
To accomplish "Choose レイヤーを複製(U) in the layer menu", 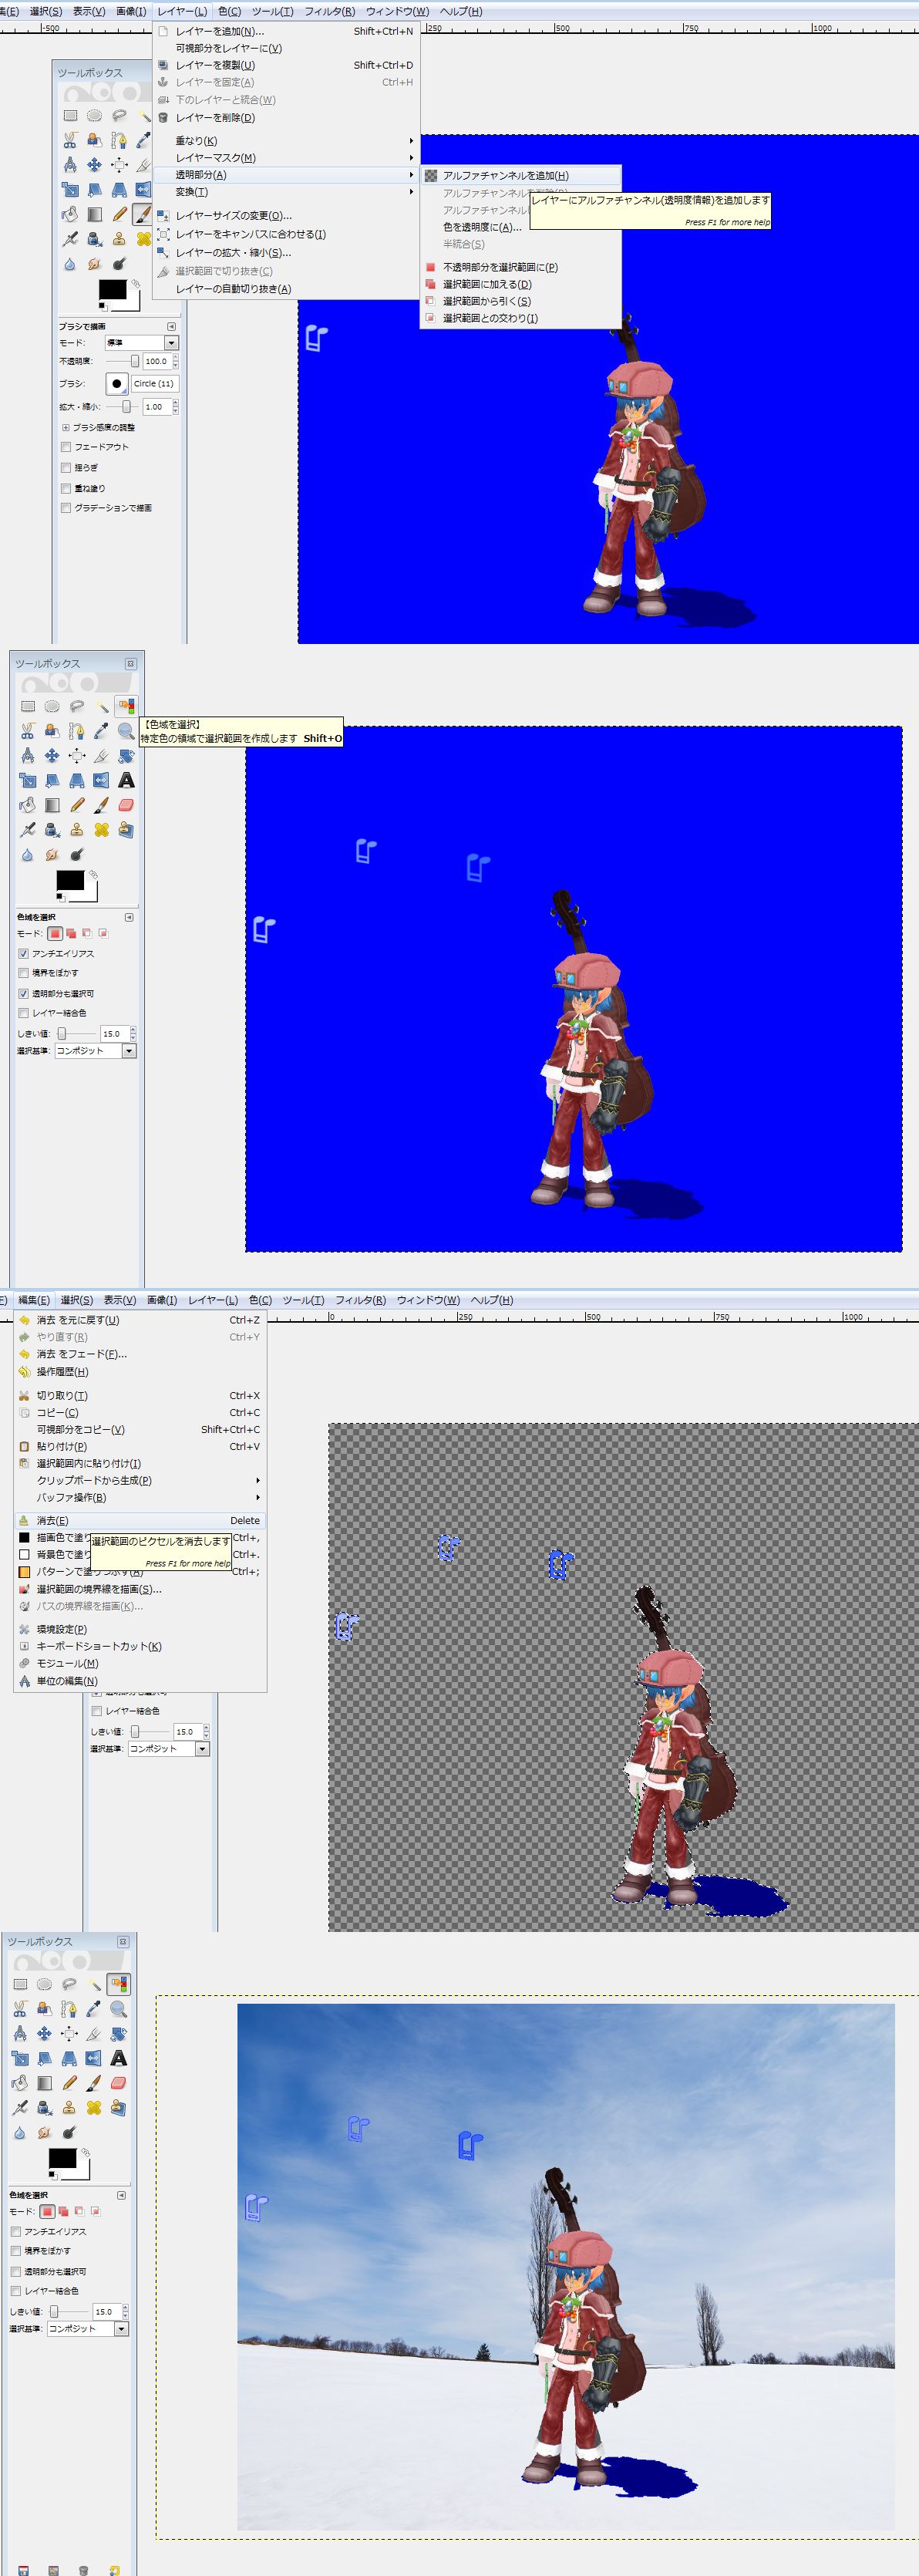I will (286, 65).
